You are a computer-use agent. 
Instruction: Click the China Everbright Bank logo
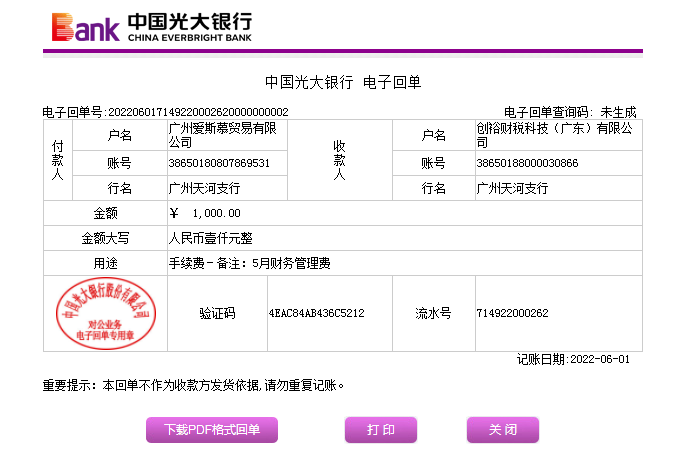pos(152,28)
